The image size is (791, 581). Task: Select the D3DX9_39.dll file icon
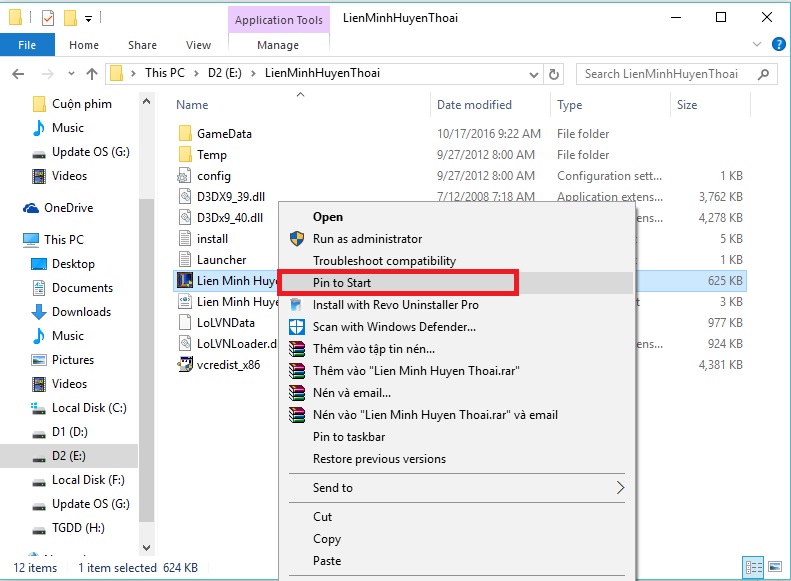185,197
